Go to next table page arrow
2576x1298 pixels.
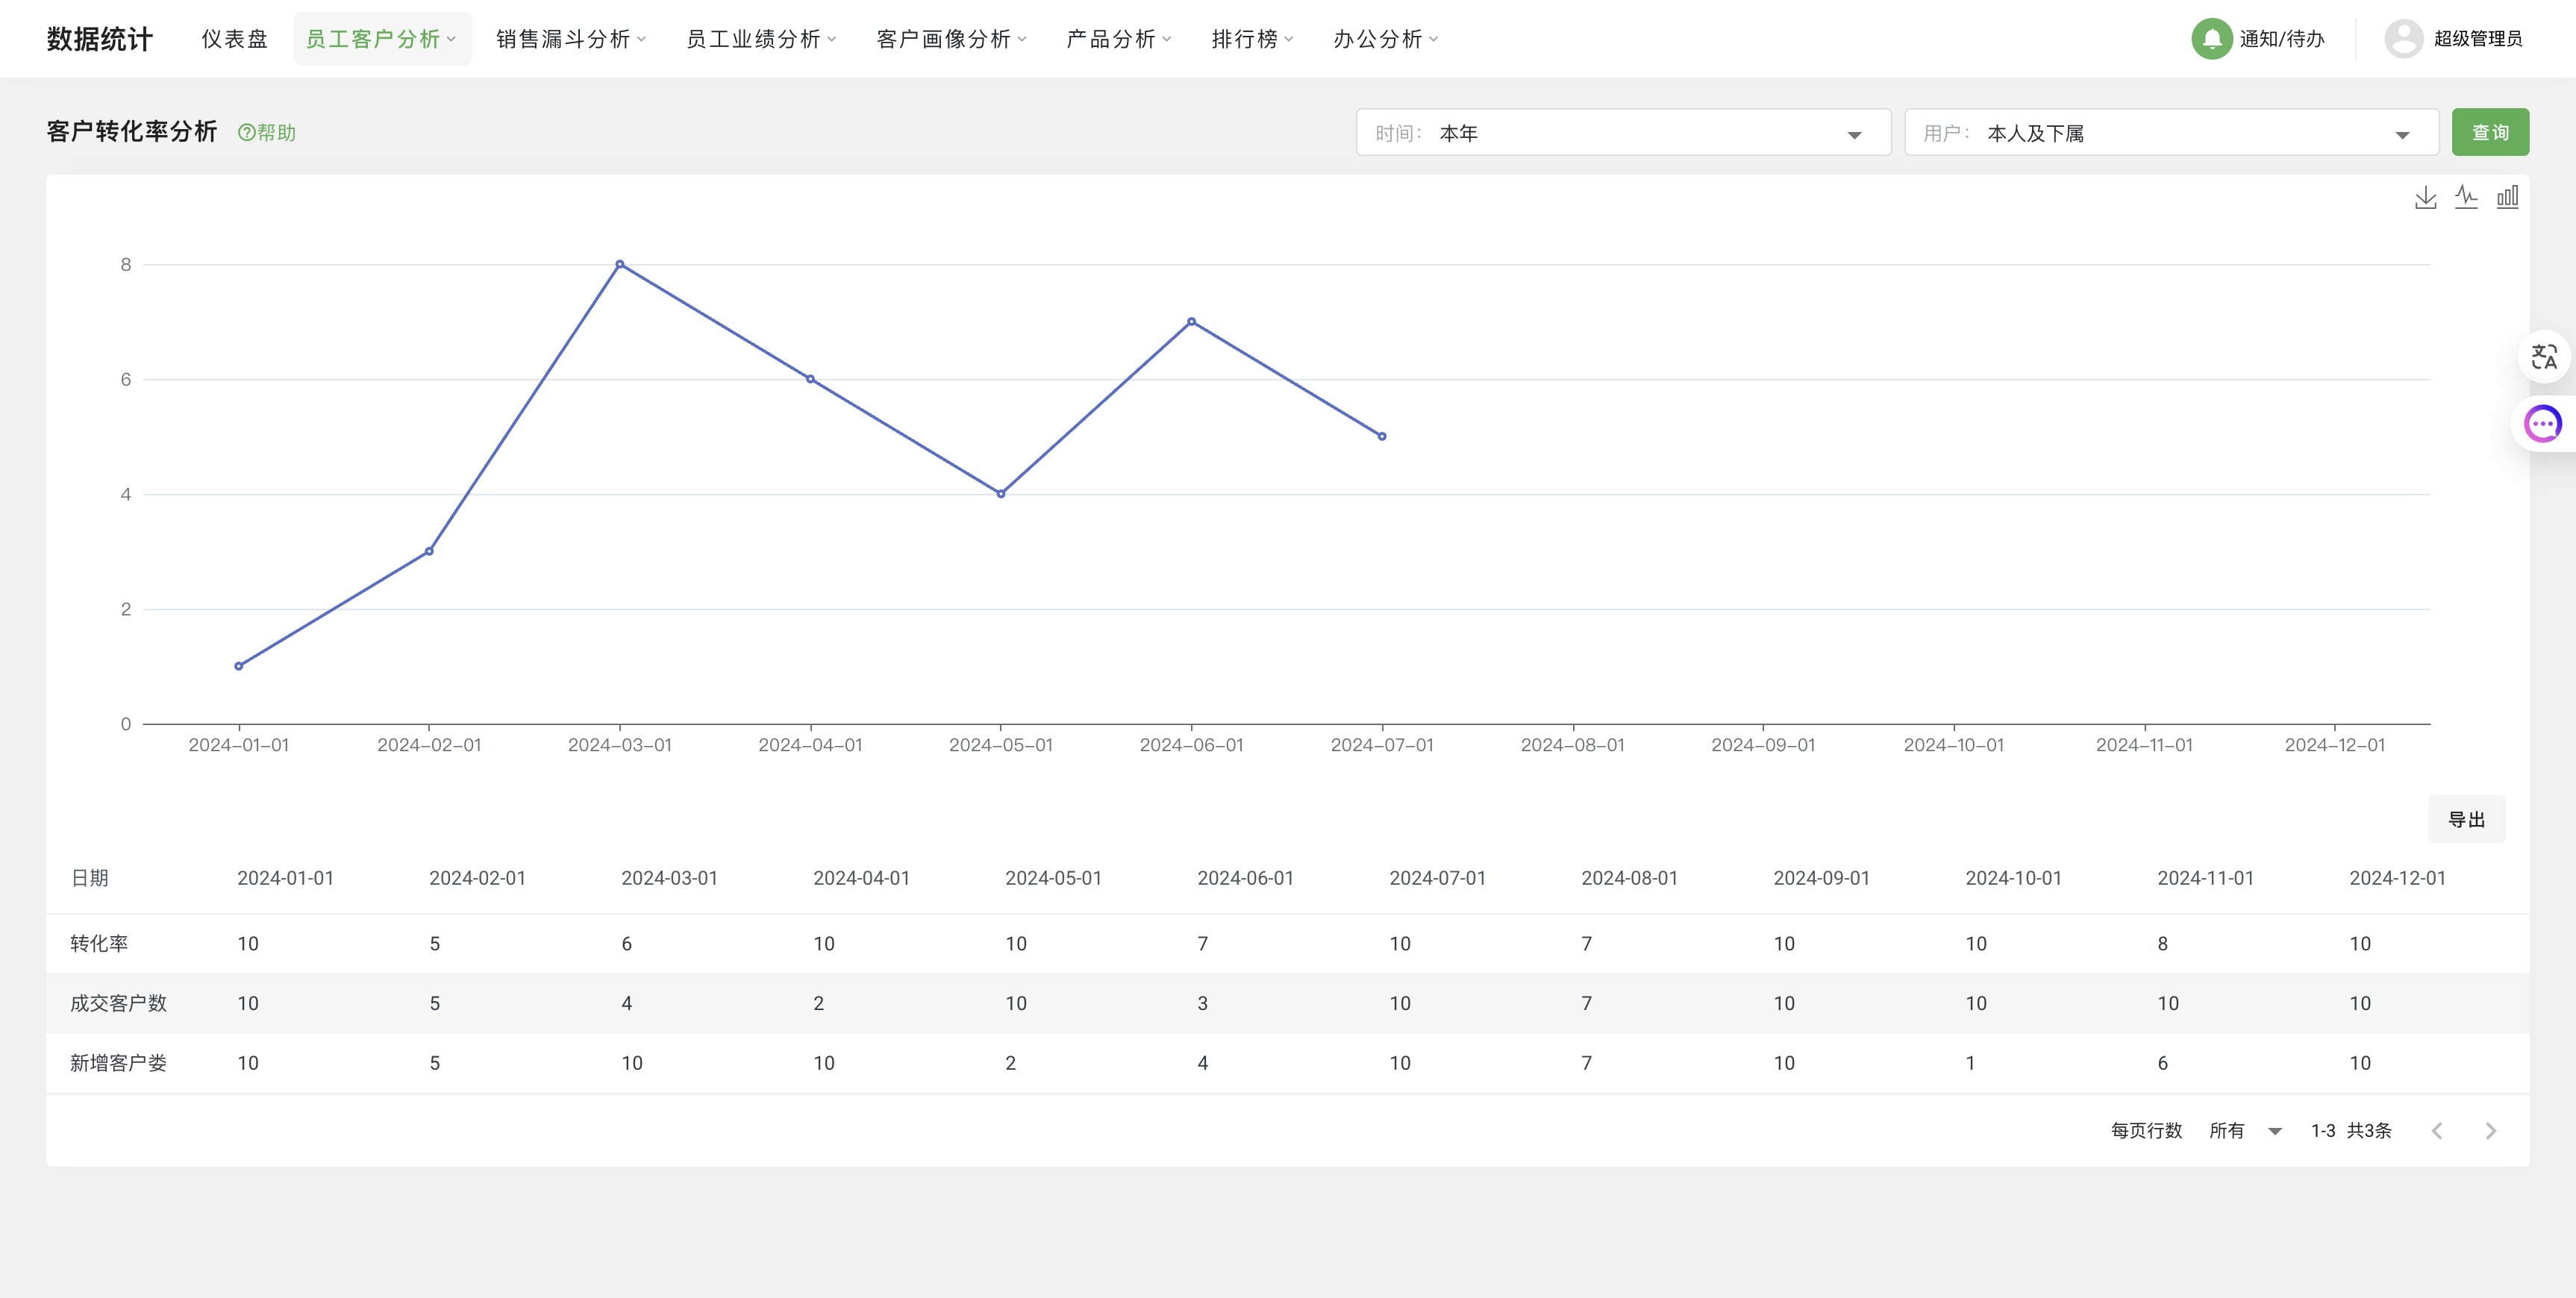pos(2490,1131)
